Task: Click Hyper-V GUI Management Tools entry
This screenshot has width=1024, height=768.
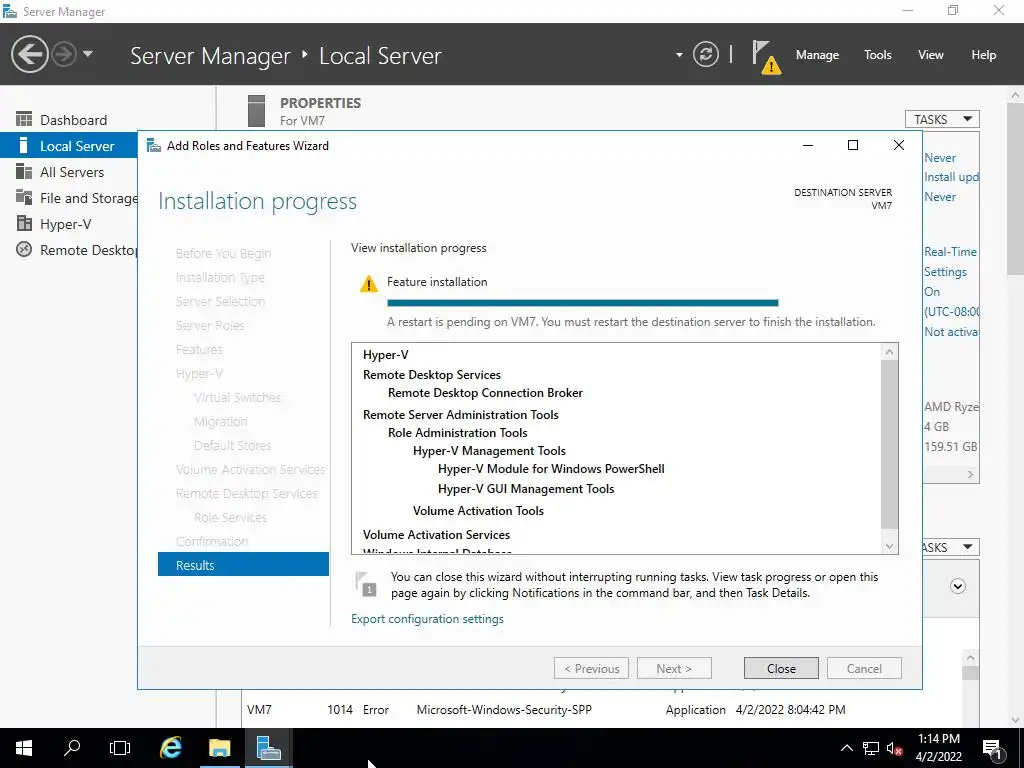Action: 526,488
